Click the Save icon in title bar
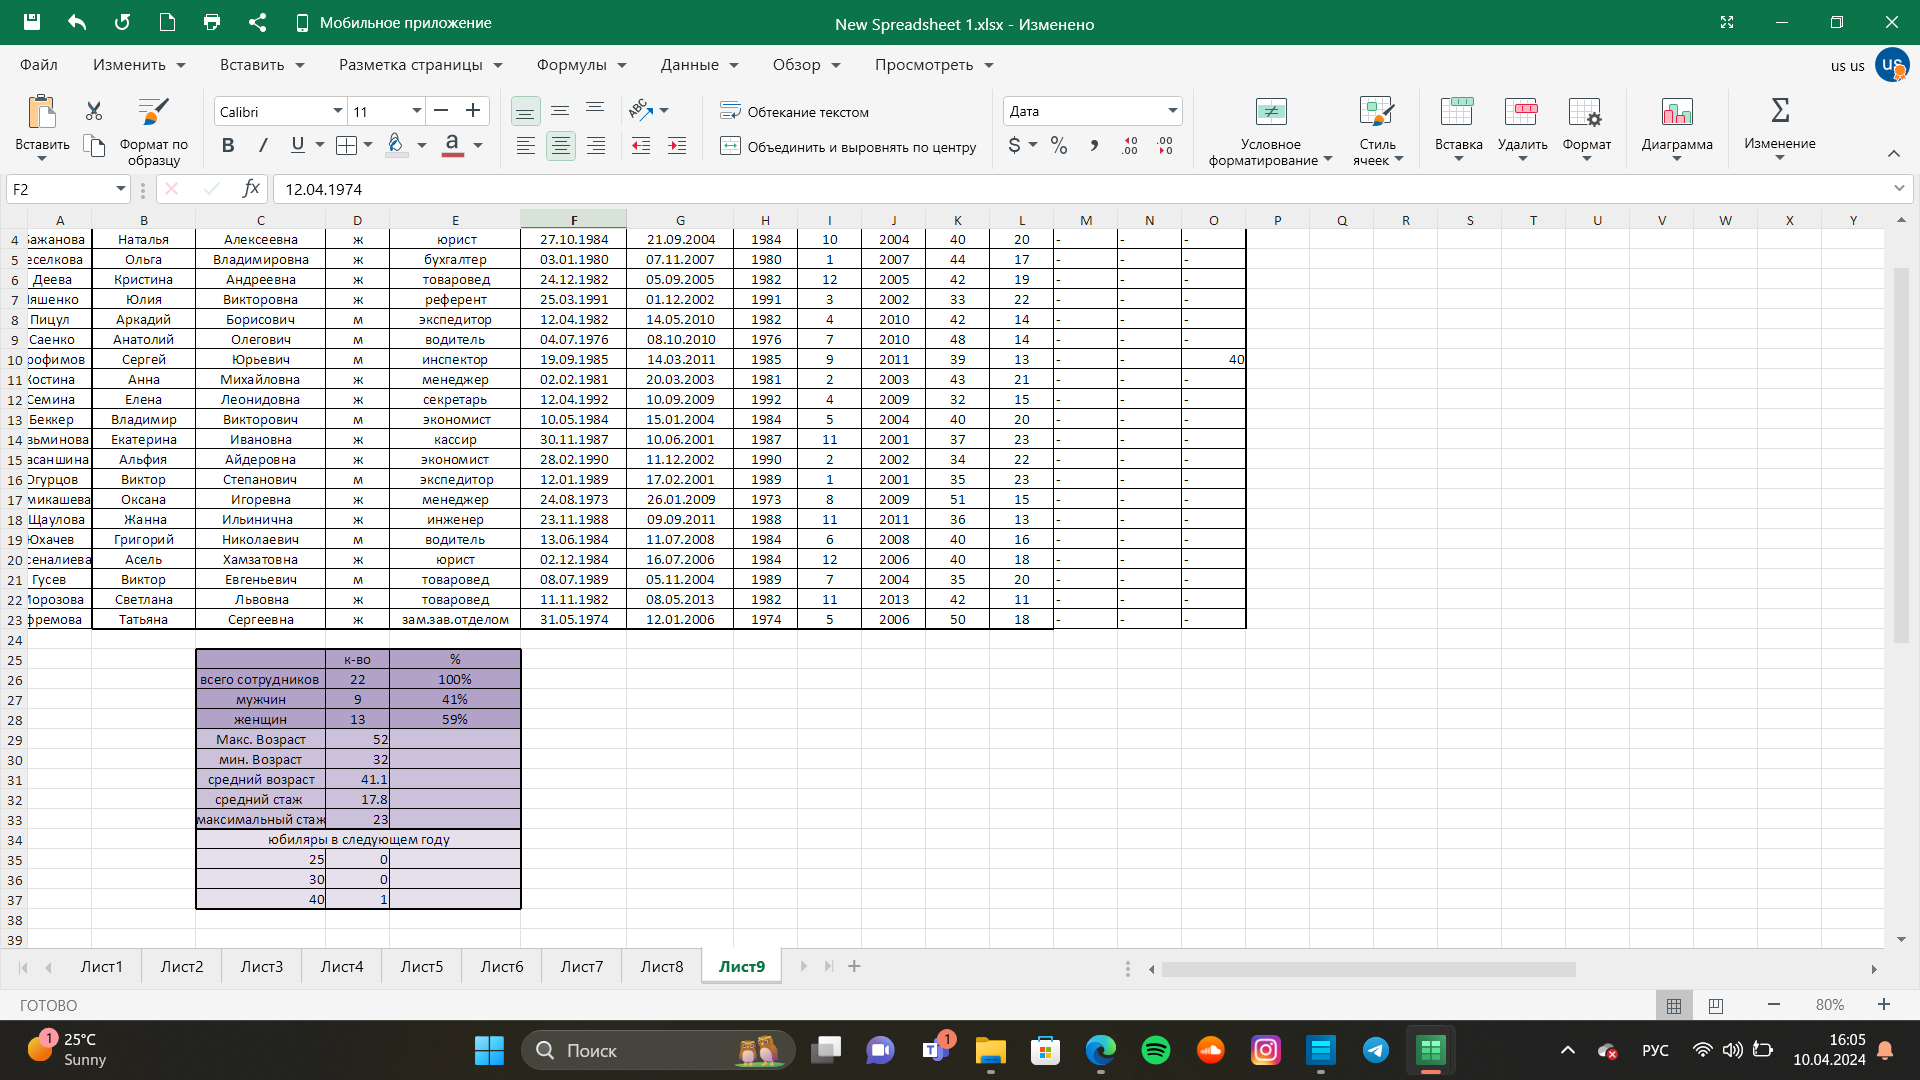The image size is (1920, 1080). (32, 22)
